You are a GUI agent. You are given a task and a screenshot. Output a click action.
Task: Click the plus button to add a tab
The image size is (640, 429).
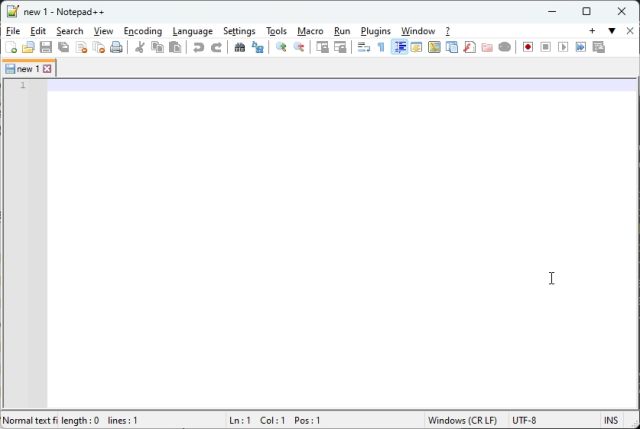tap(592, 31)
